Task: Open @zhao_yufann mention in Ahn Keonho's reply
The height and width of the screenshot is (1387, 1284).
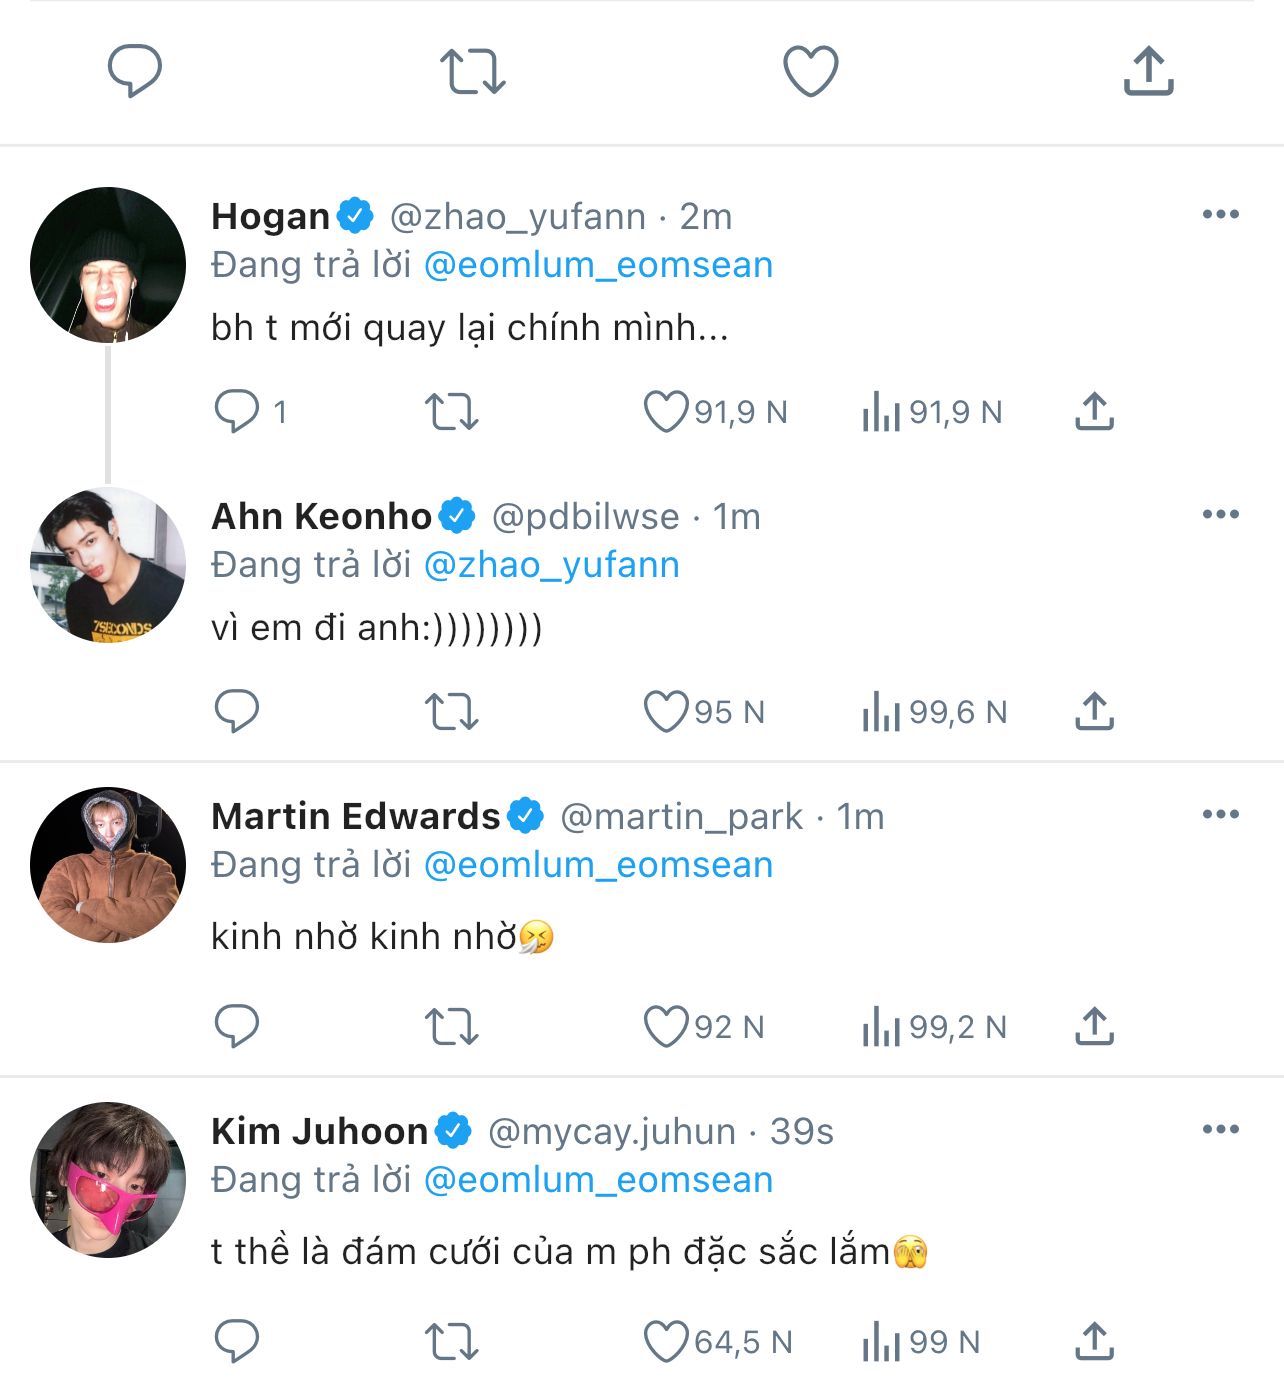Action: coord(552,565)
